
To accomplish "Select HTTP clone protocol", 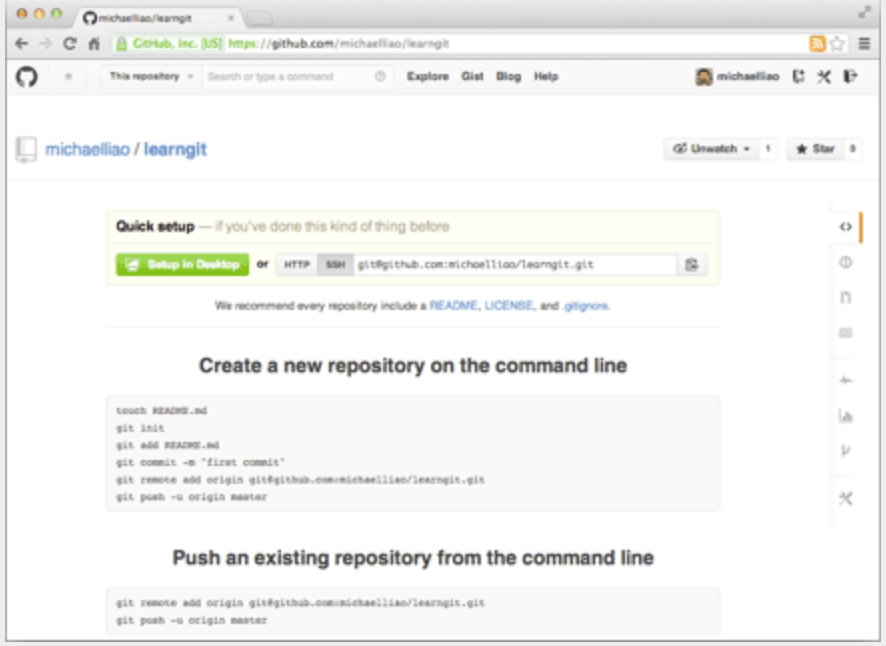I will [297, 265].
